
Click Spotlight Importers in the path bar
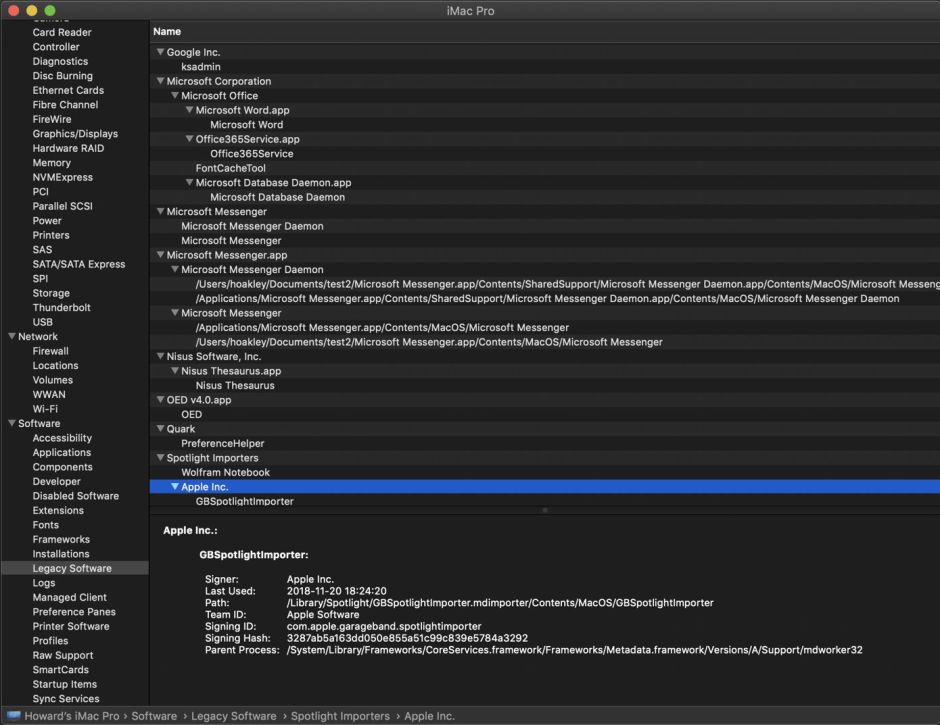tap(342, 716)
